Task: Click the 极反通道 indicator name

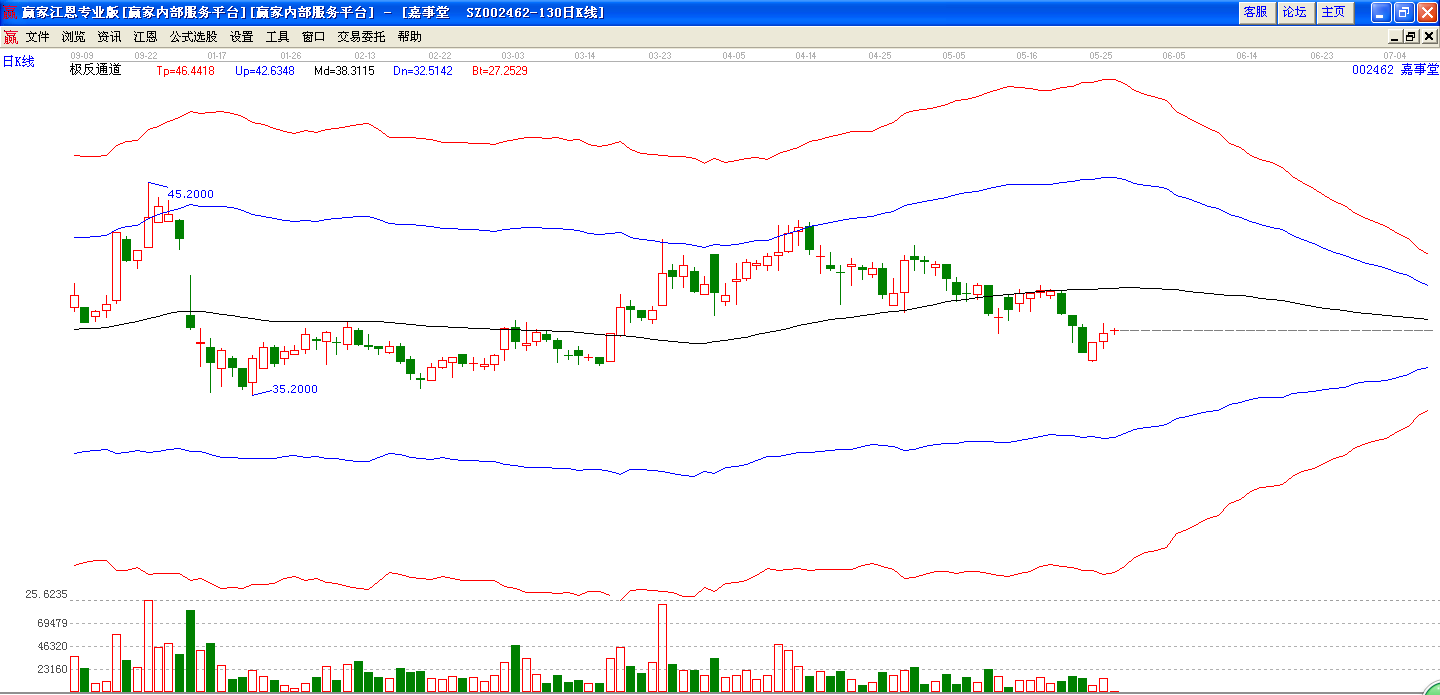Action: click(95, 70)
